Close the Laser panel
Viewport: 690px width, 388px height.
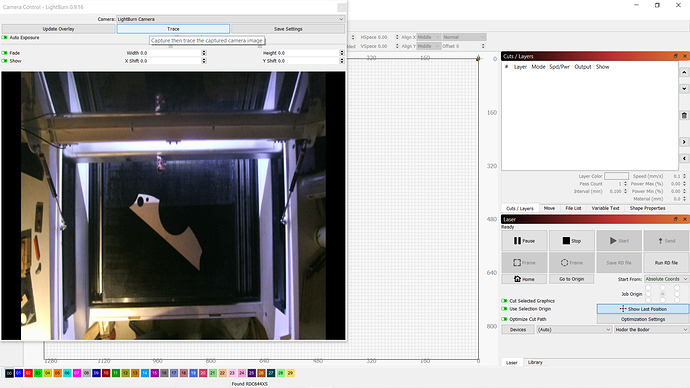685,219
